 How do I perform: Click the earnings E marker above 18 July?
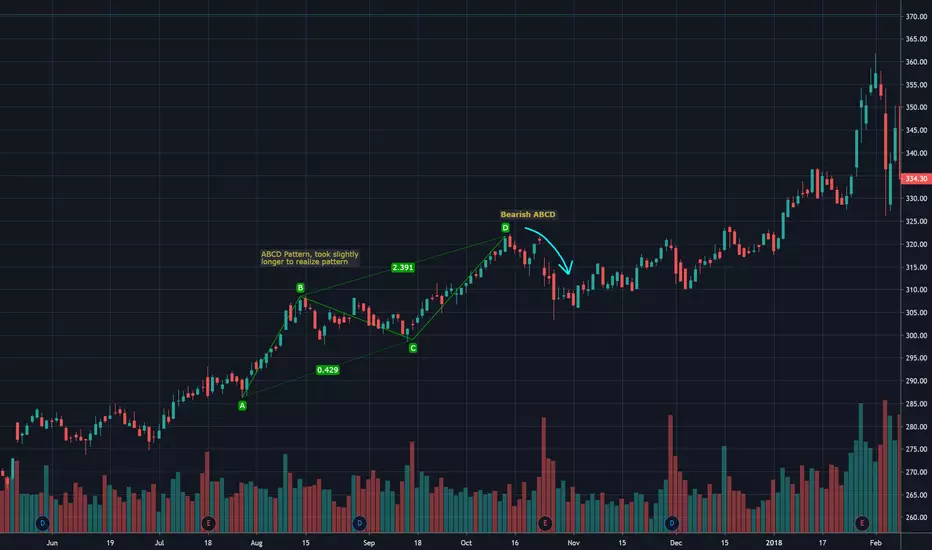[x=208, y=523]
